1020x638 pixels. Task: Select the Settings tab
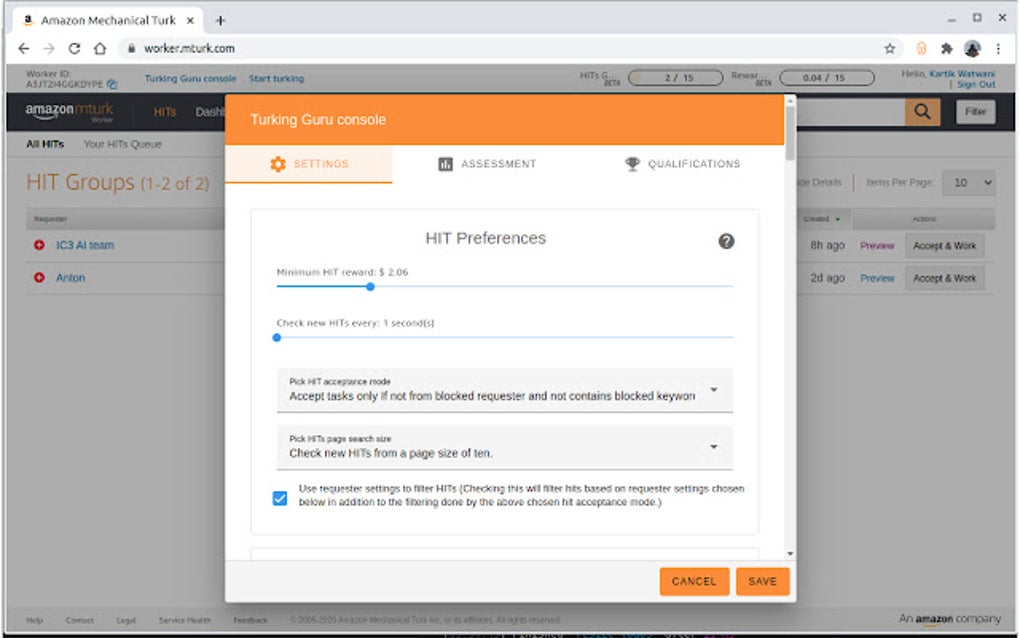(x=309, y=164)
